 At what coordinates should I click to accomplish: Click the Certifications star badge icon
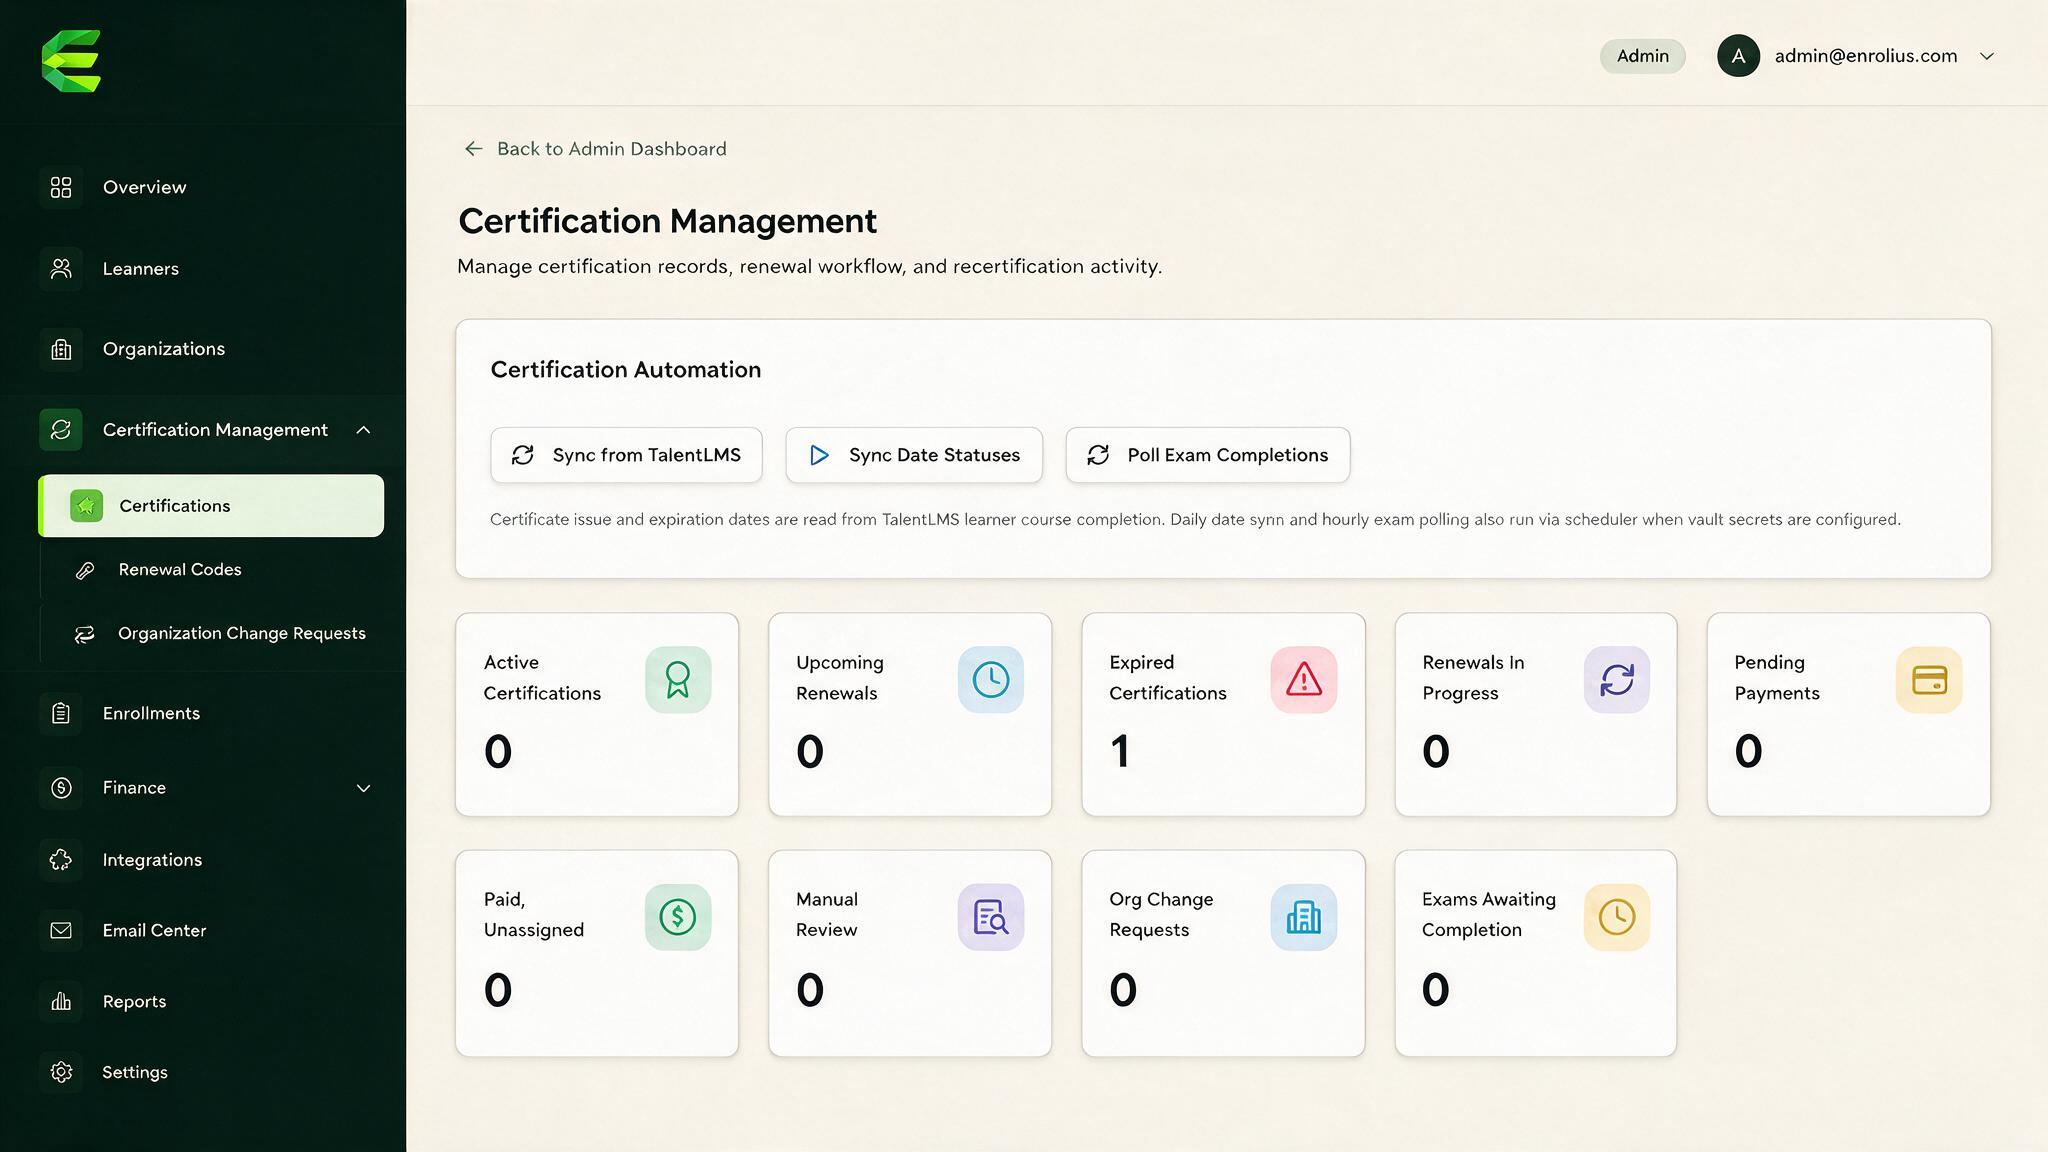pos(87,506)
